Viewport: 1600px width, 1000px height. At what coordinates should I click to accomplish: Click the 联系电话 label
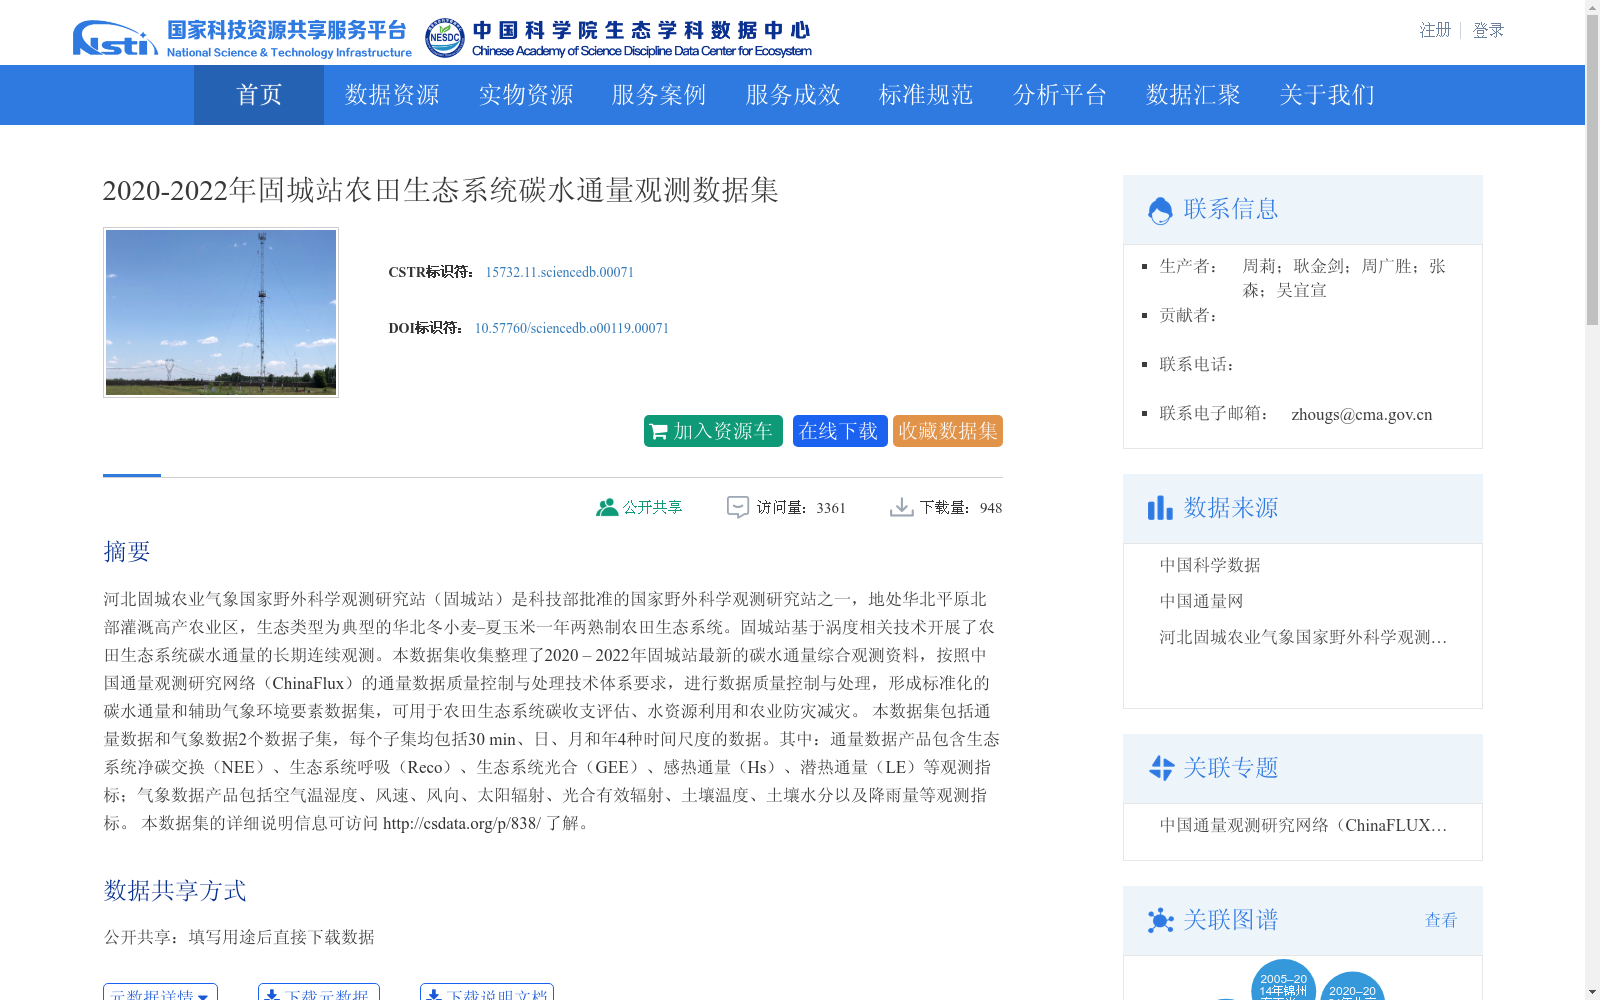click(1197, 364)
